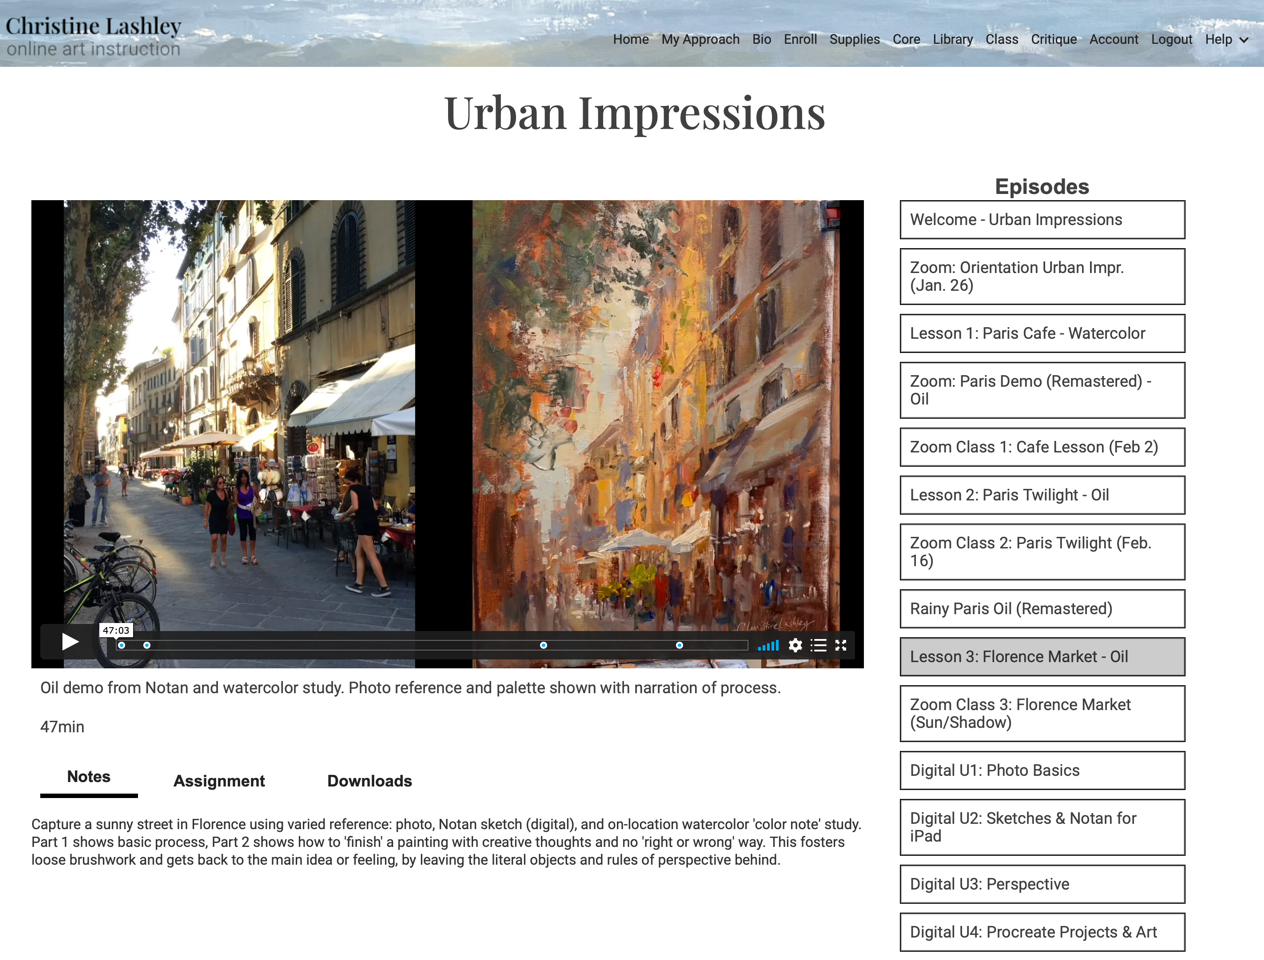Image resolution: width=1264 pixels, height=960 pixels.
Task: Switch to the Downloads tab
Action: 369,781
